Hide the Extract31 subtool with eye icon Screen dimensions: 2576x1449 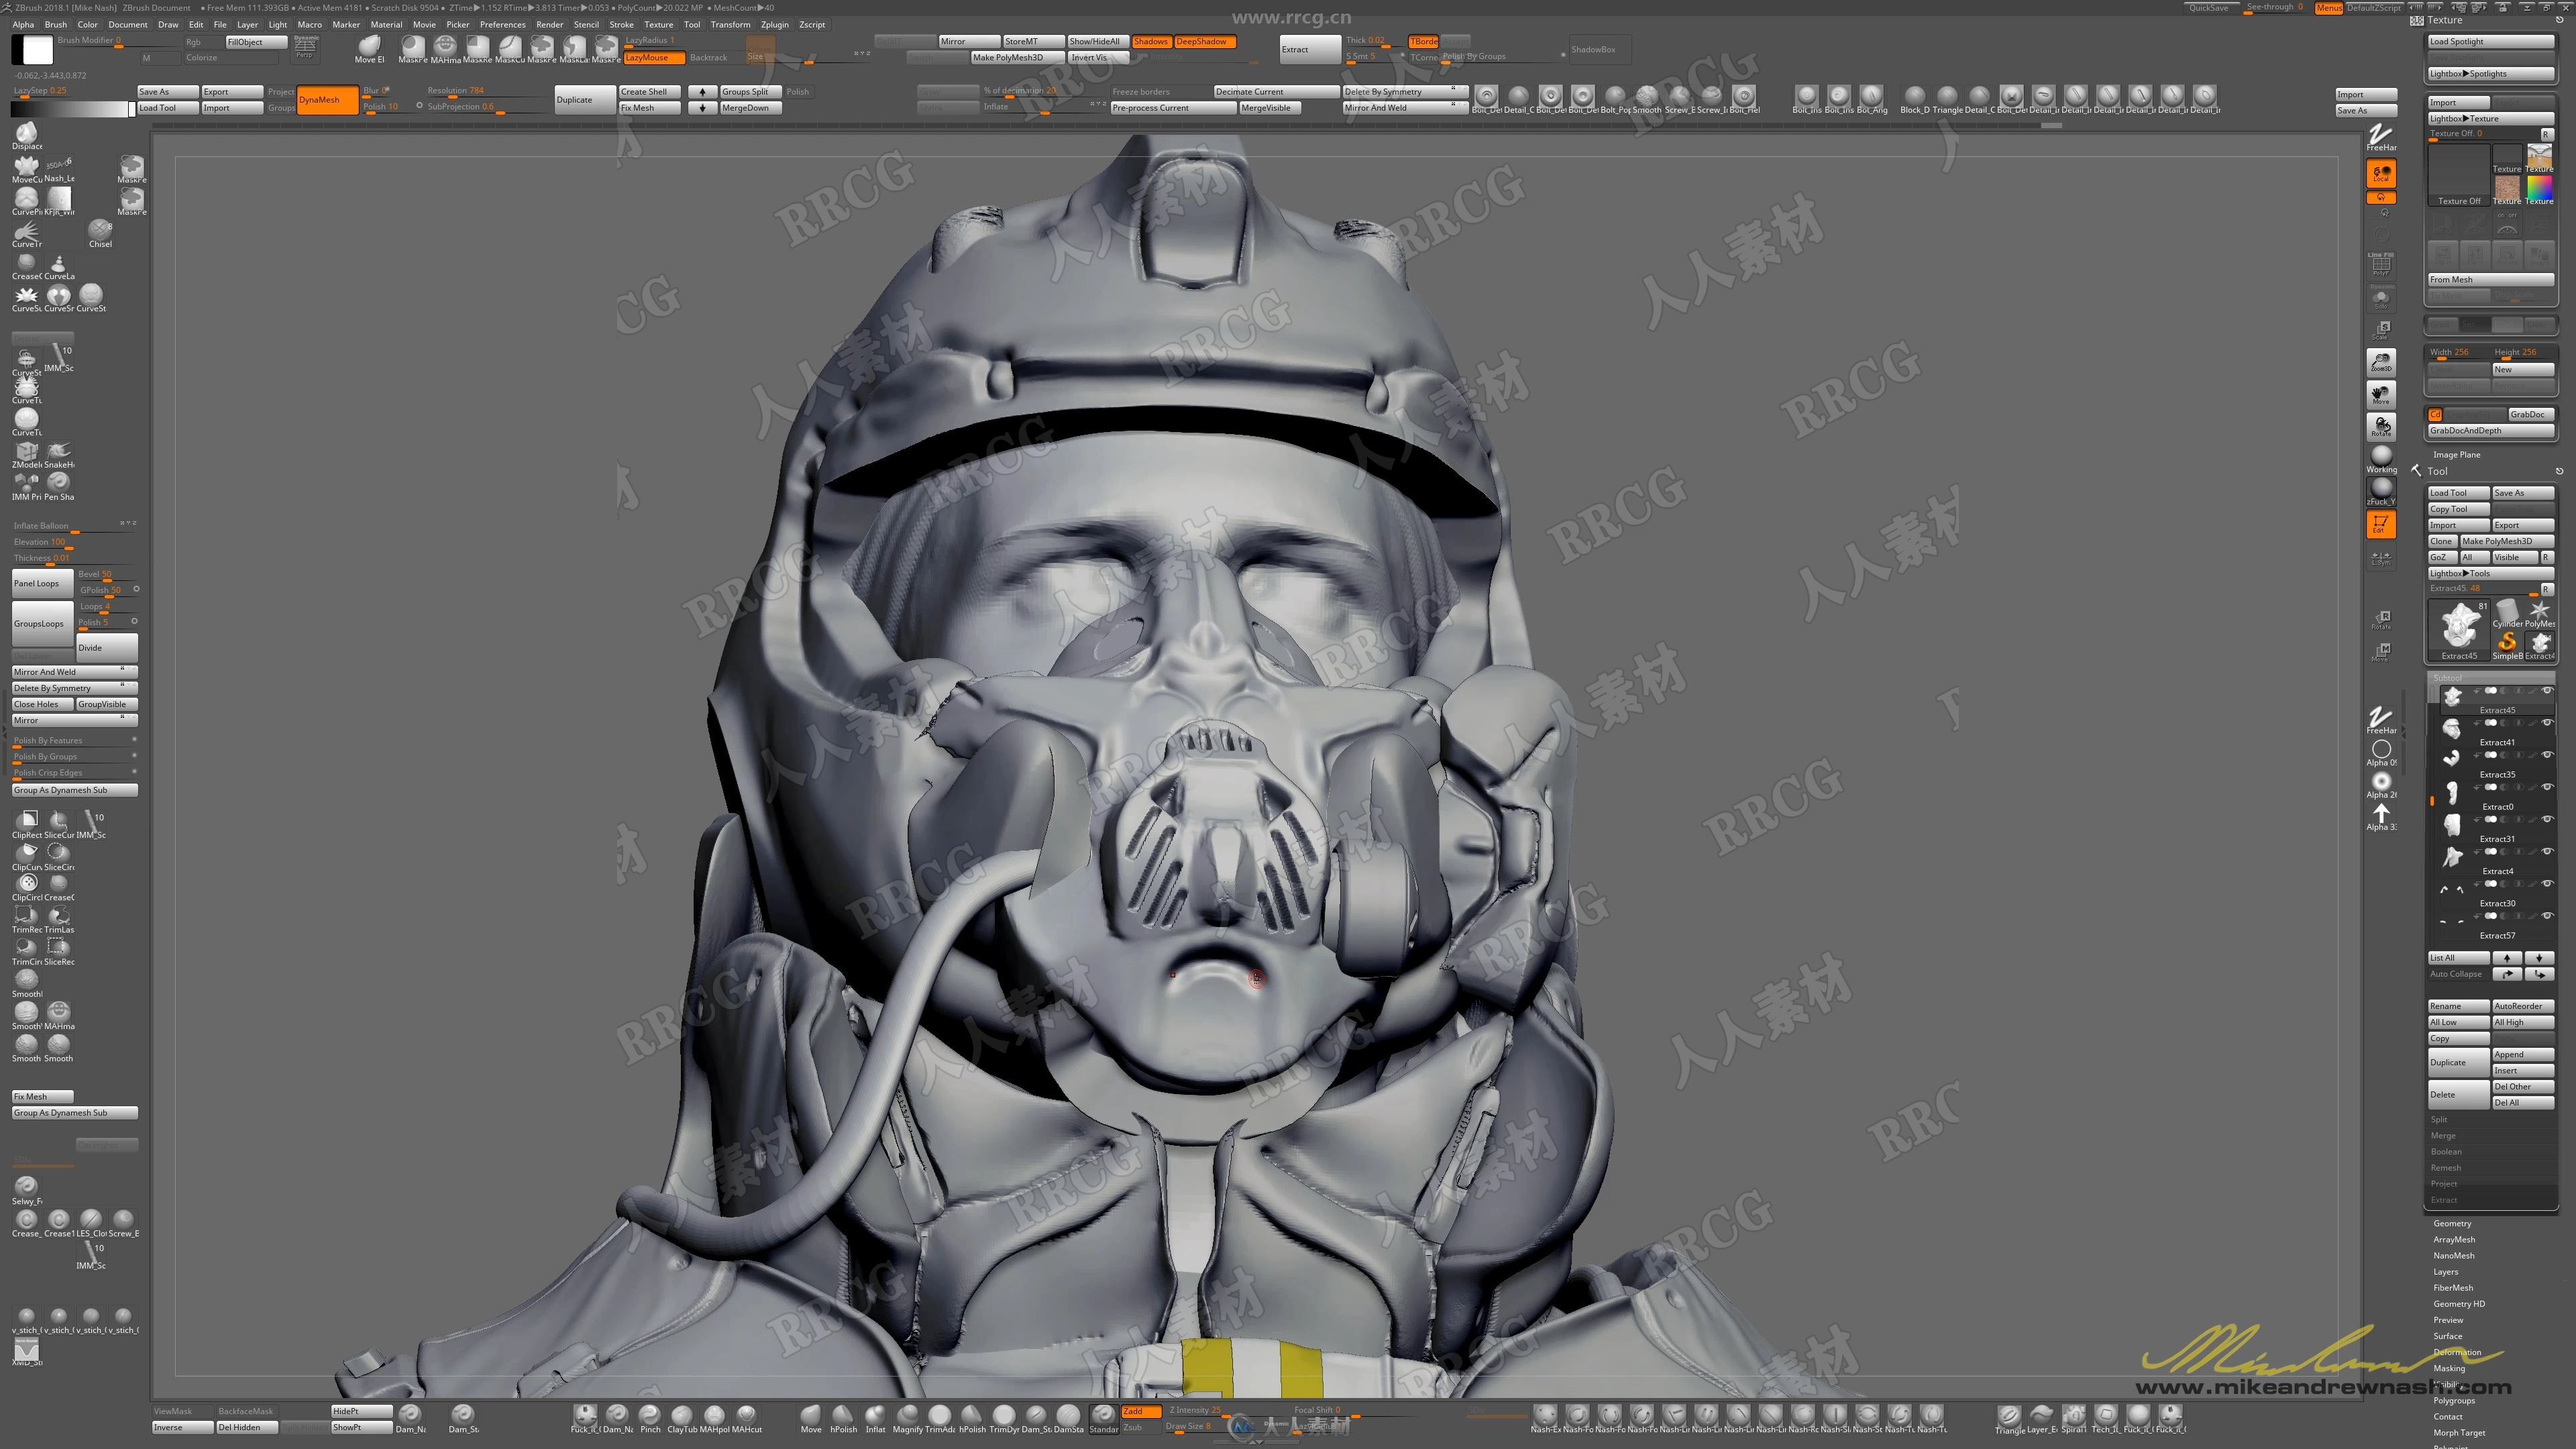pos(2547,819)
